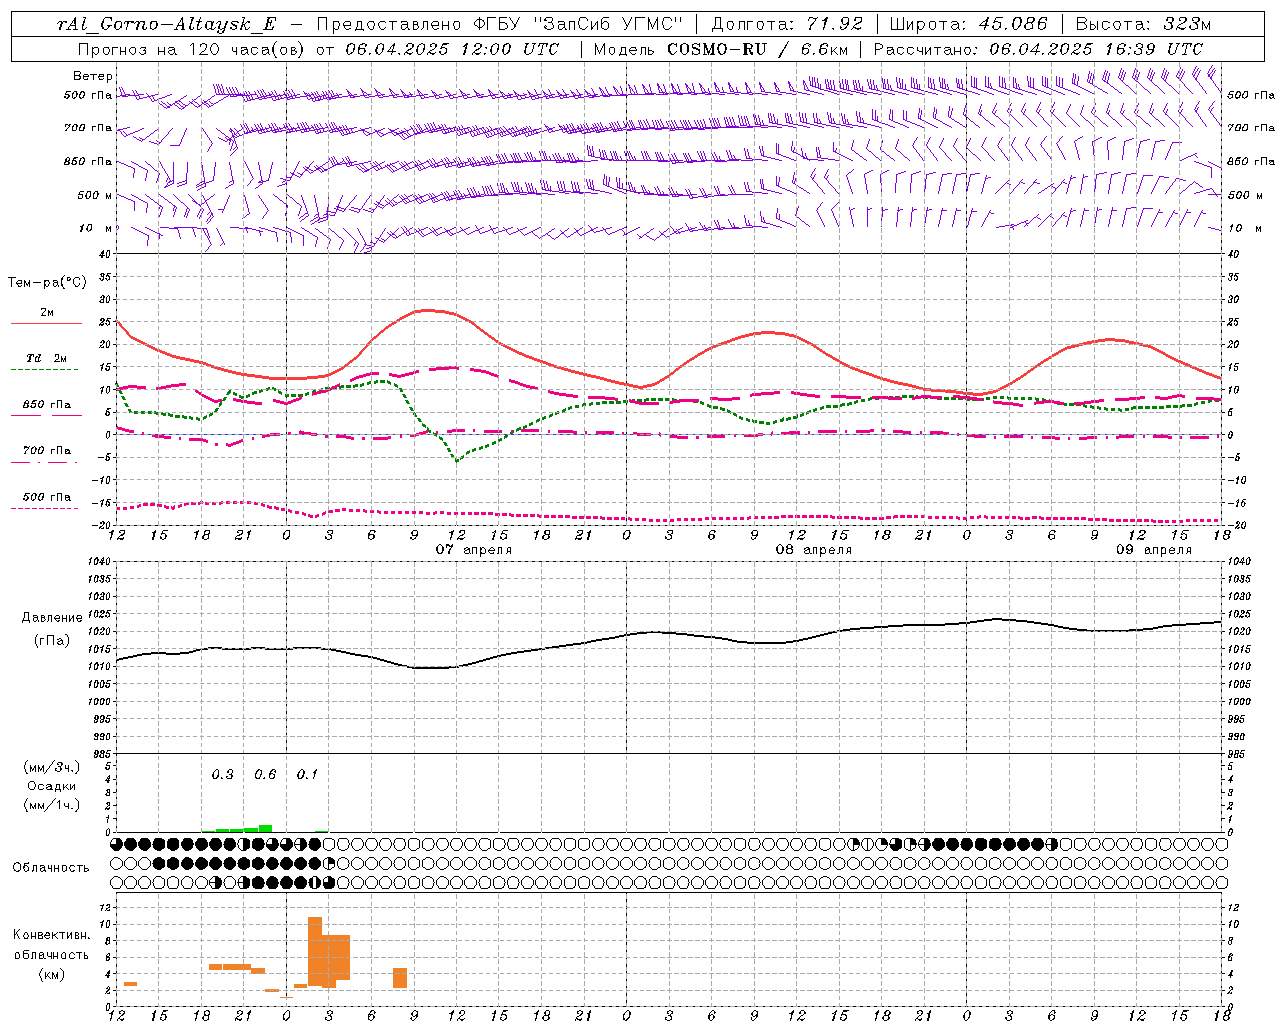Viewport: 1280px width, 1024px height.
Task: Select the Долгота: 71.92 header field
Action: (x=787, y=24)
